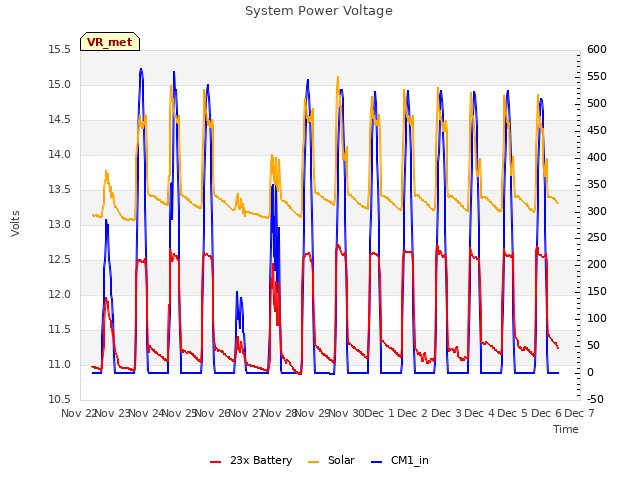Click the blue CM1_in legend swatch
Screen dimensions: 640x480
pyautogui.click(x=377, y=462)
